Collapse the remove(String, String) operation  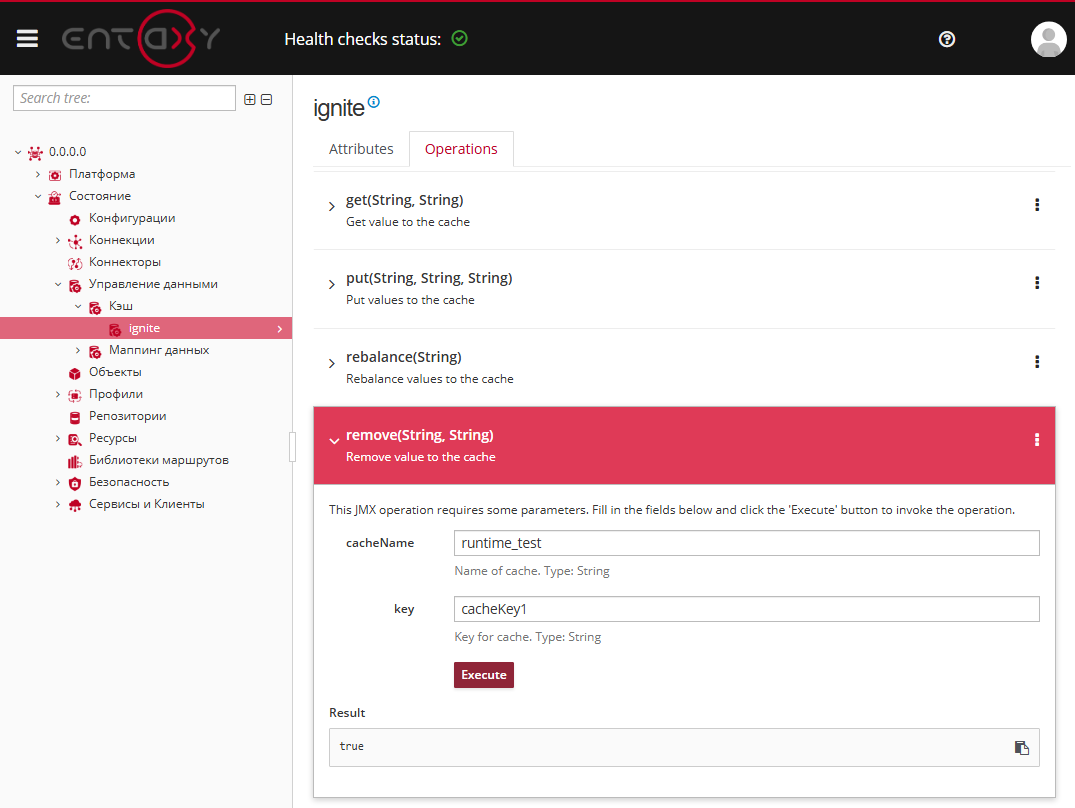[x=334, y=441]
